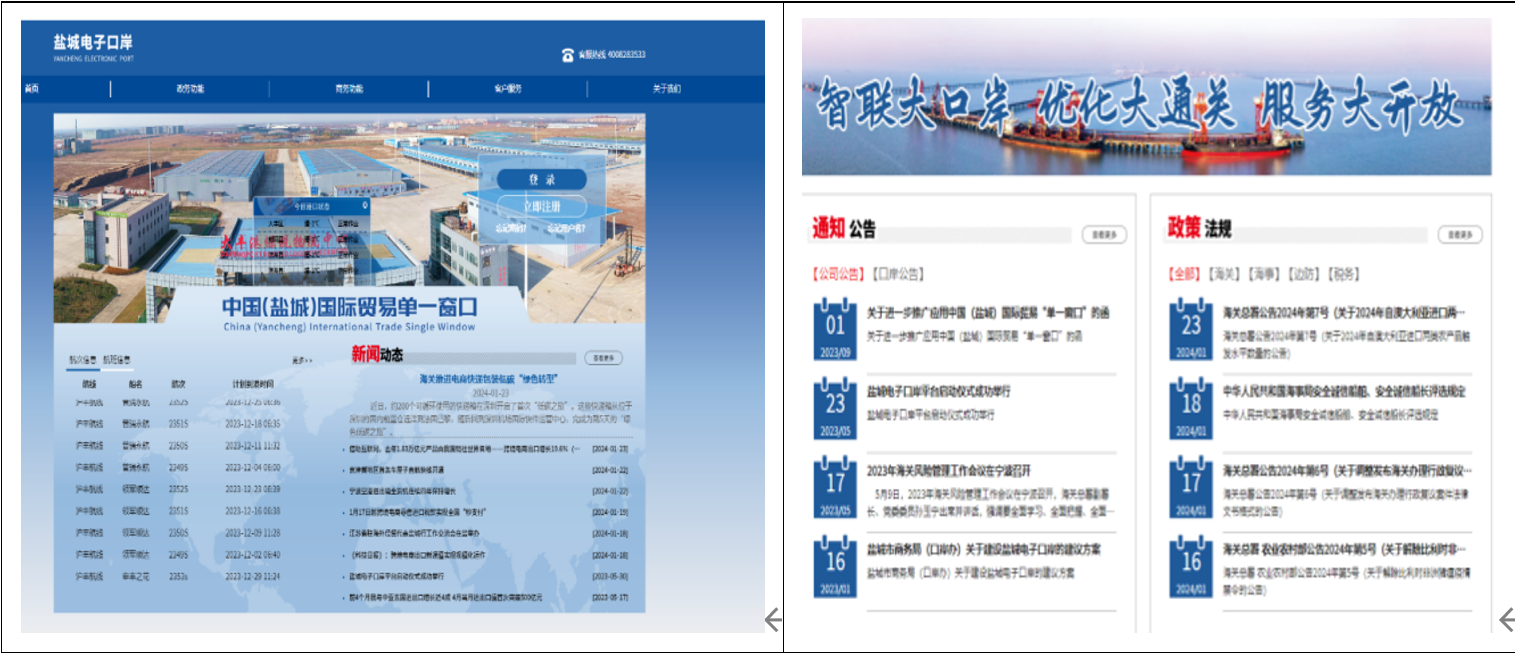Viewport: 1515px width, 653px height.
Task: Click the left-panel back arrow icon
Action: [772, 621]
